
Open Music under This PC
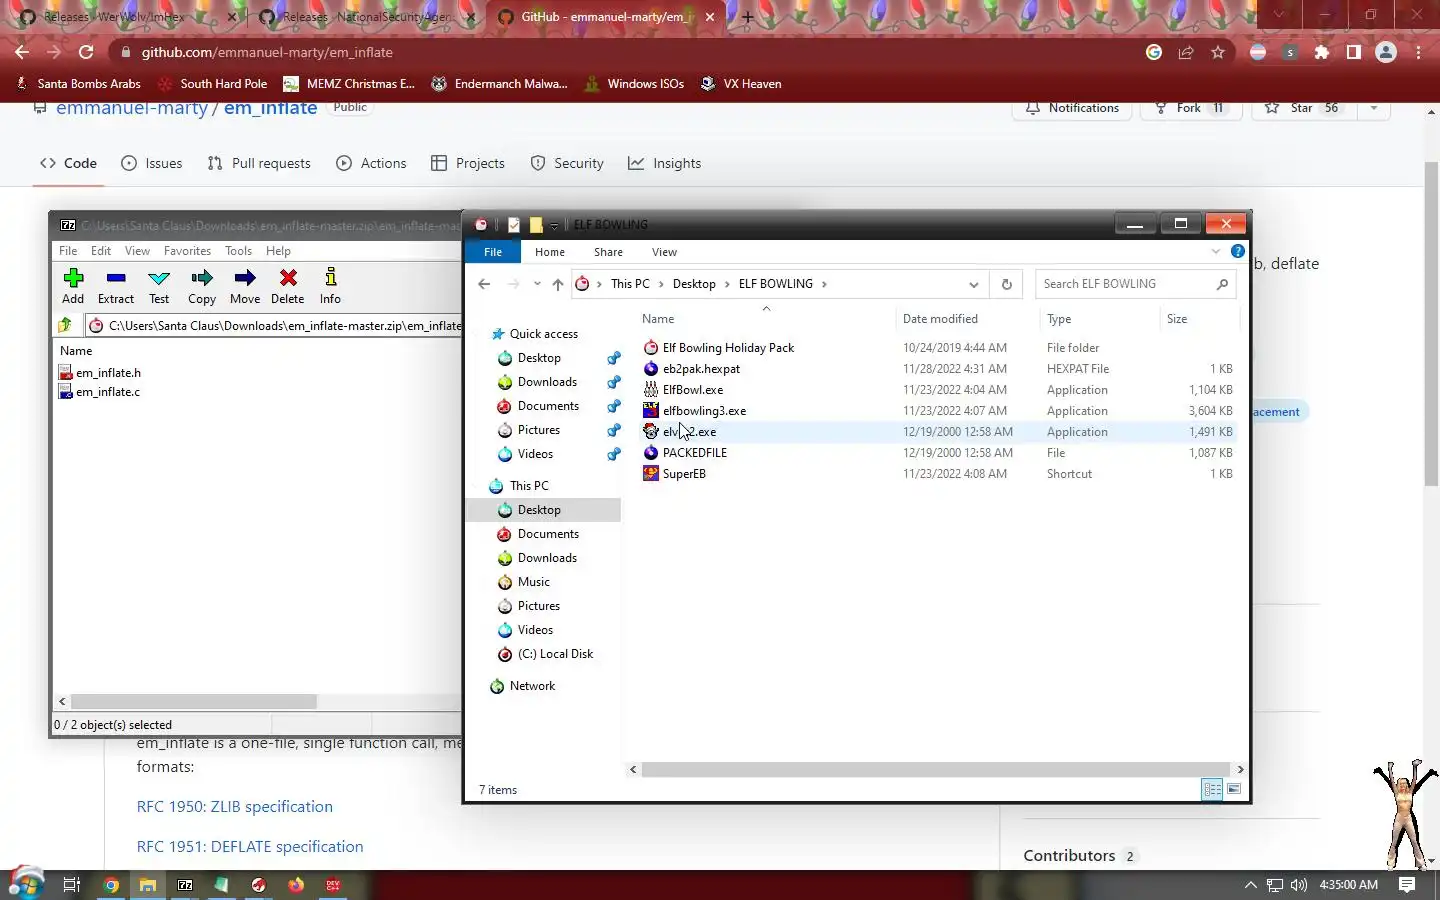[x=533, y=582]
